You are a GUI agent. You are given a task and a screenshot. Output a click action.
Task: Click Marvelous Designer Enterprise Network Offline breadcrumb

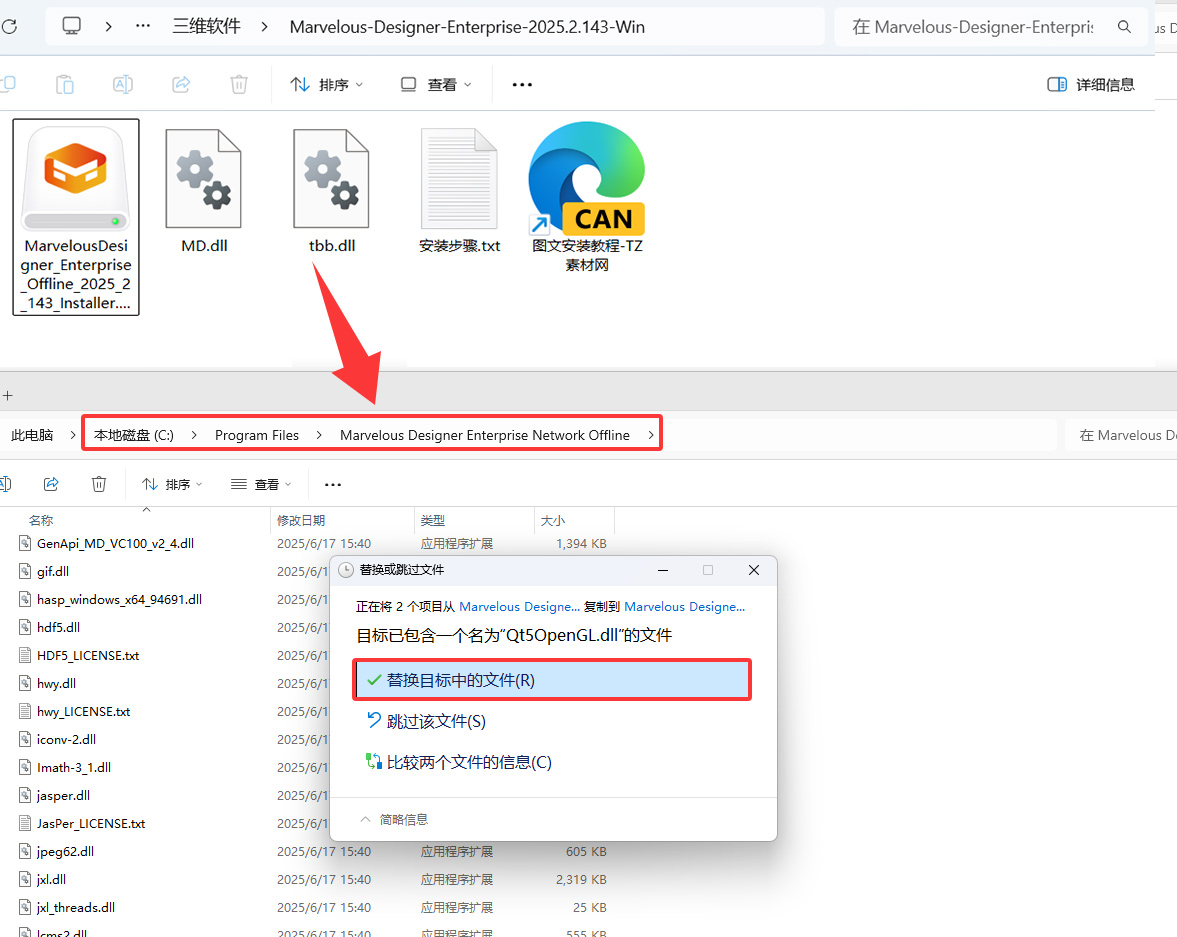(485, 435)
